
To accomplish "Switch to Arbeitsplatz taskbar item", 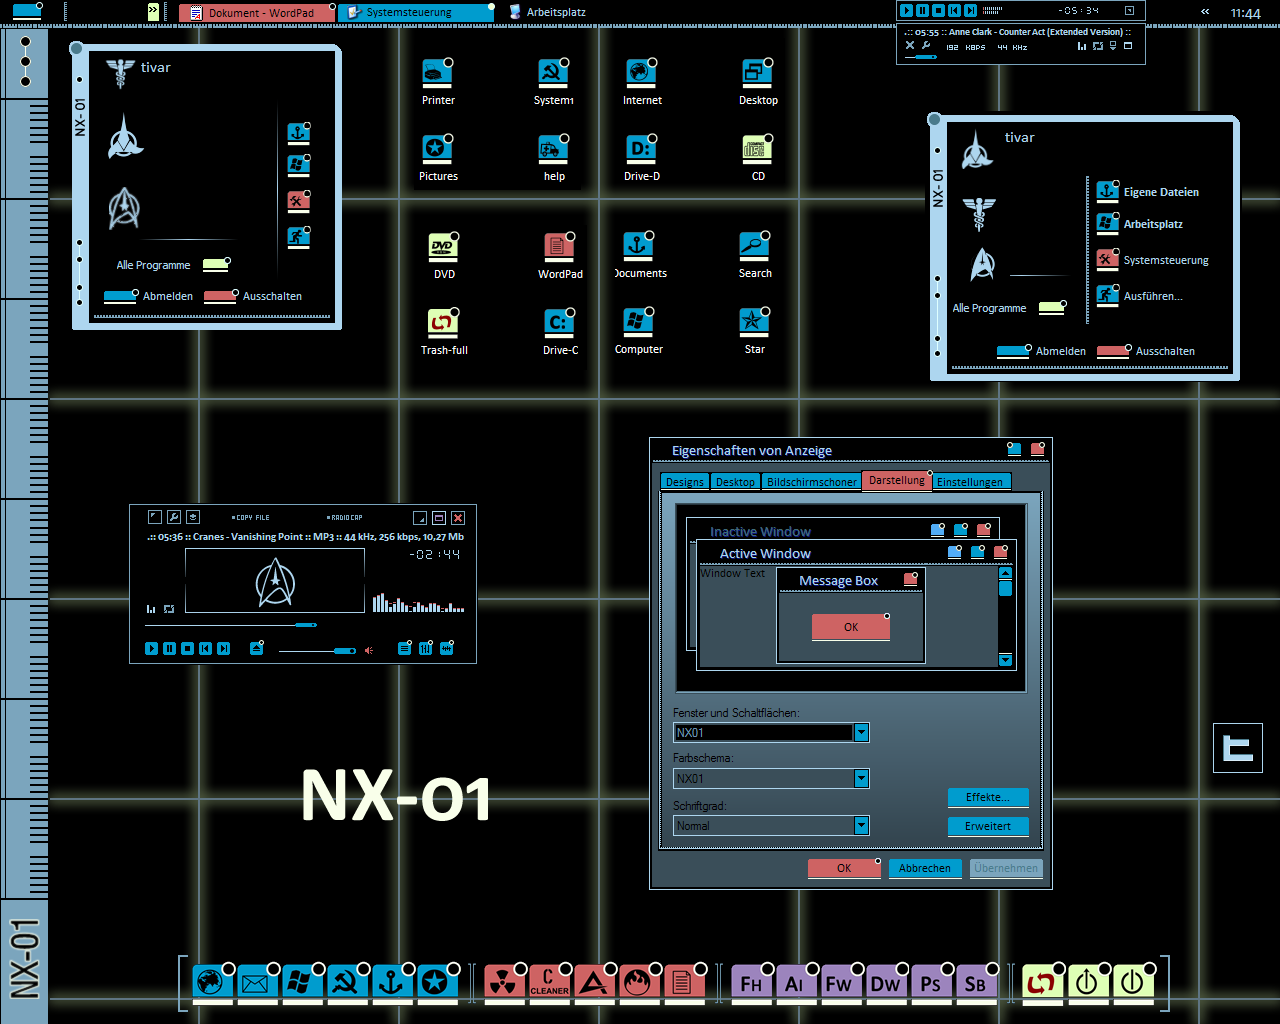I will pyautogui.click(x=547, y=13).
